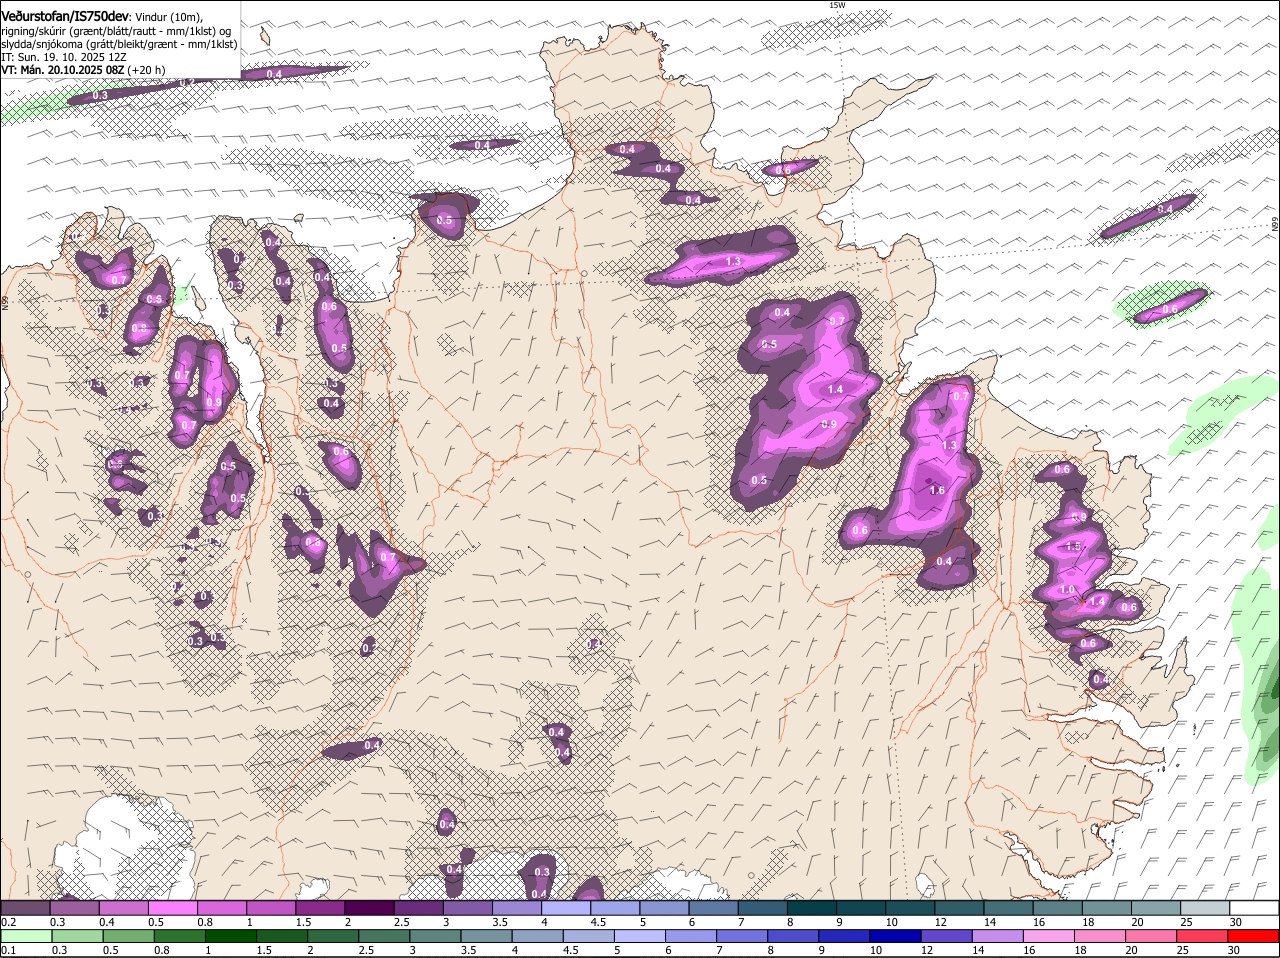Viewport: 1280px width, 958px height.
Task: Click the 1.6 precipitation value on the map
Action: [x=937, y=490]
